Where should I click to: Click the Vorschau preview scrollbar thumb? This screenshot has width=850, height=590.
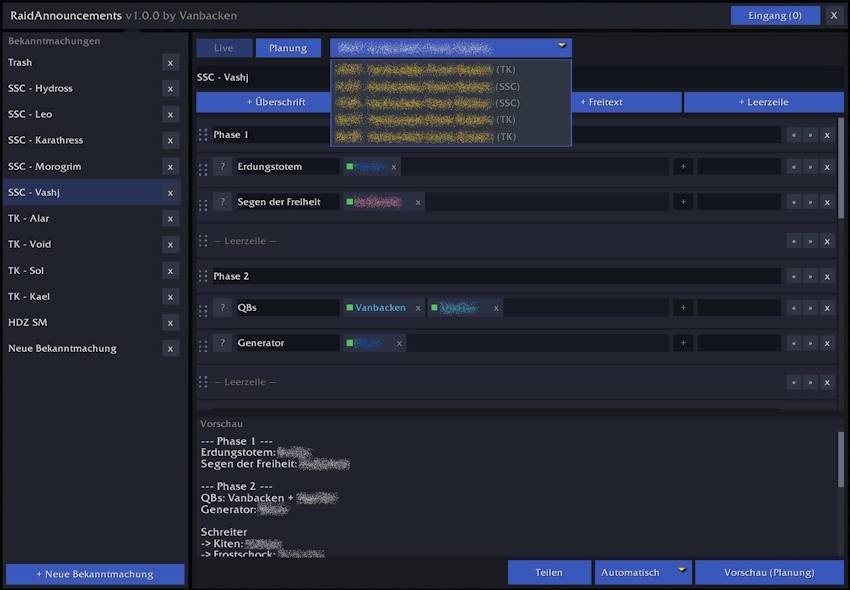841,459
